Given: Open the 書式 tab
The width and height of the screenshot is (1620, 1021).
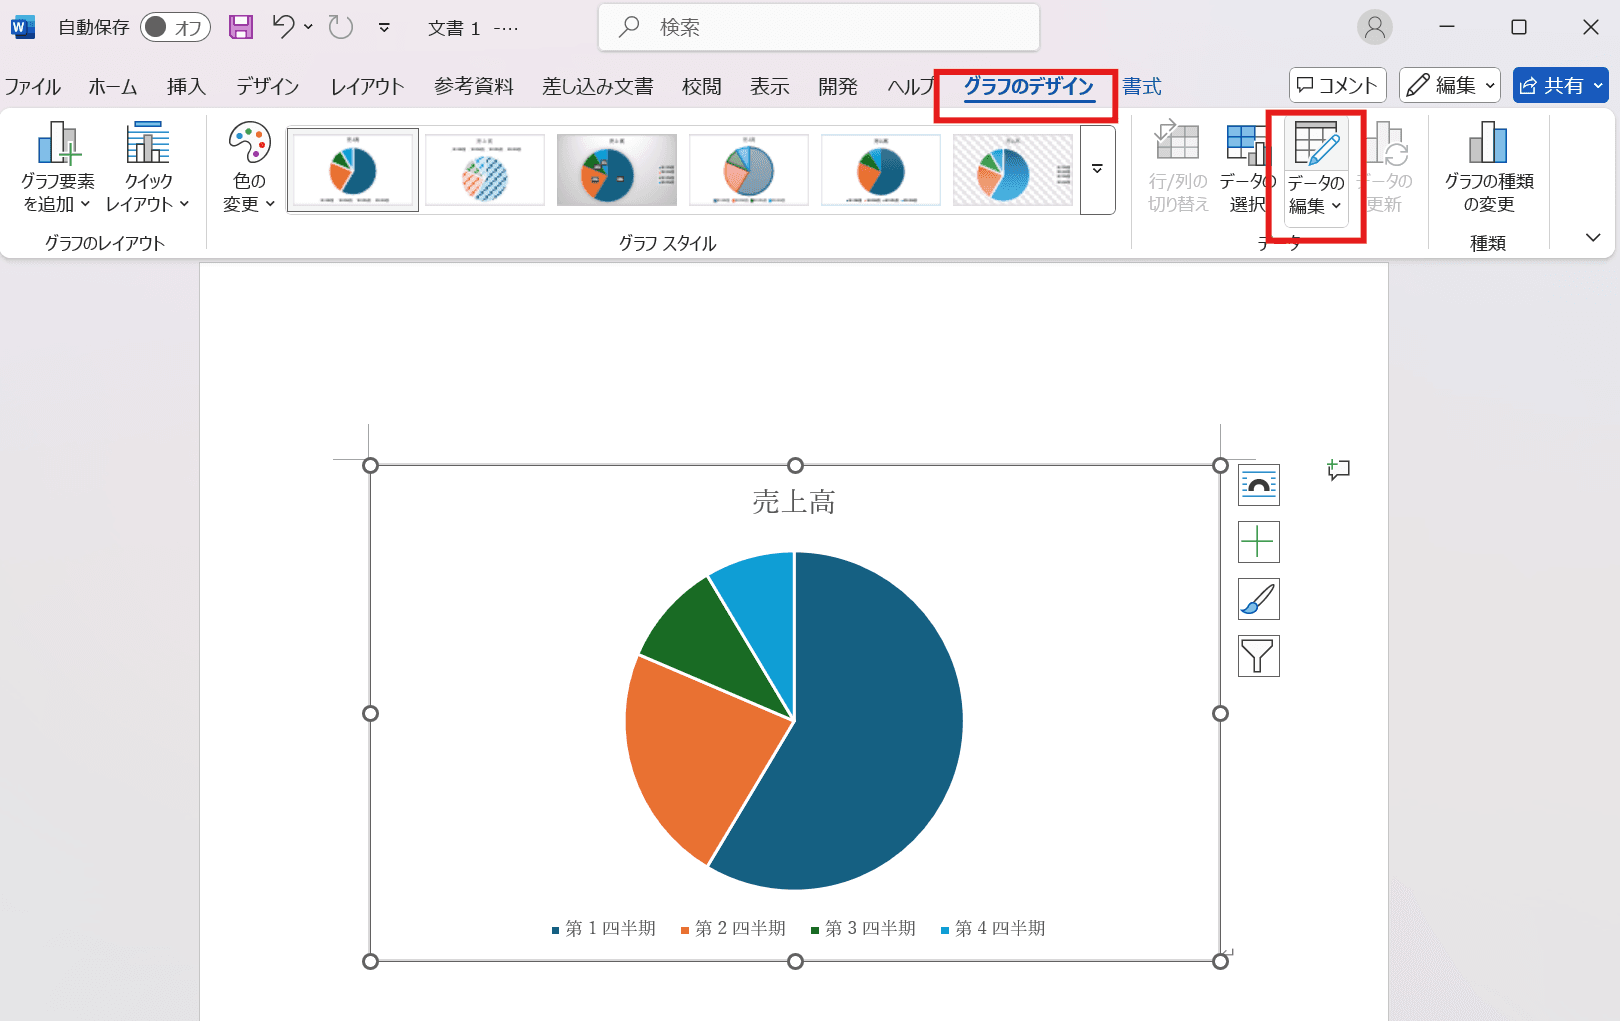Looking at the screenshot, I should point(1141,87).
